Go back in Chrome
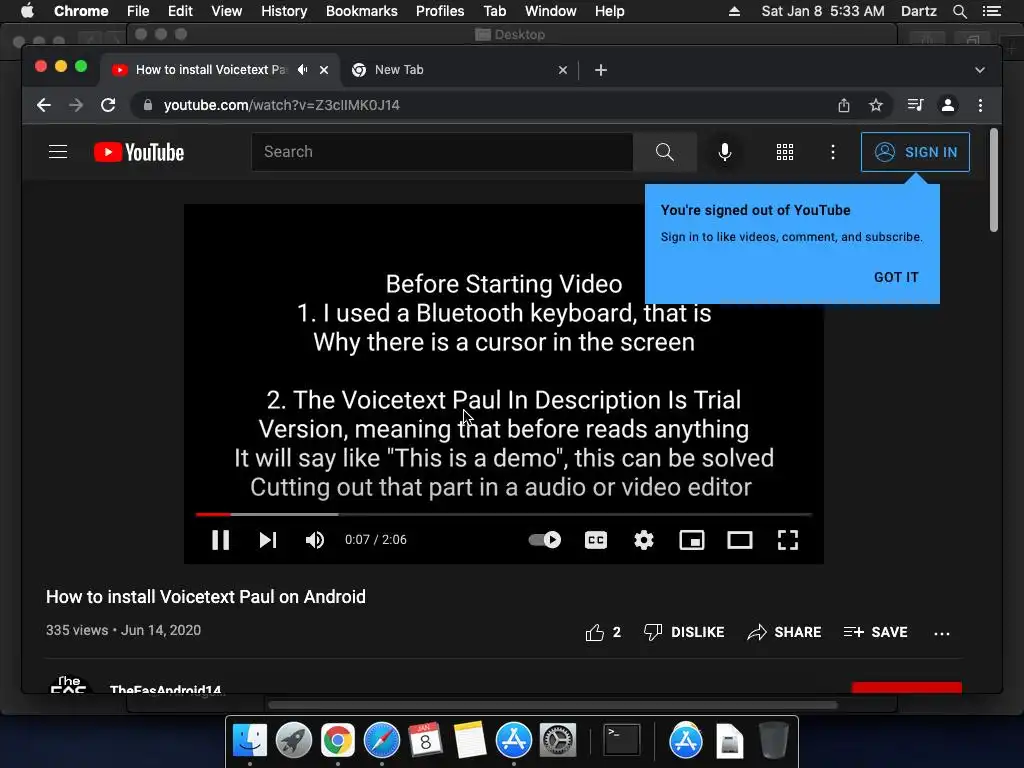 coord(44,105)
